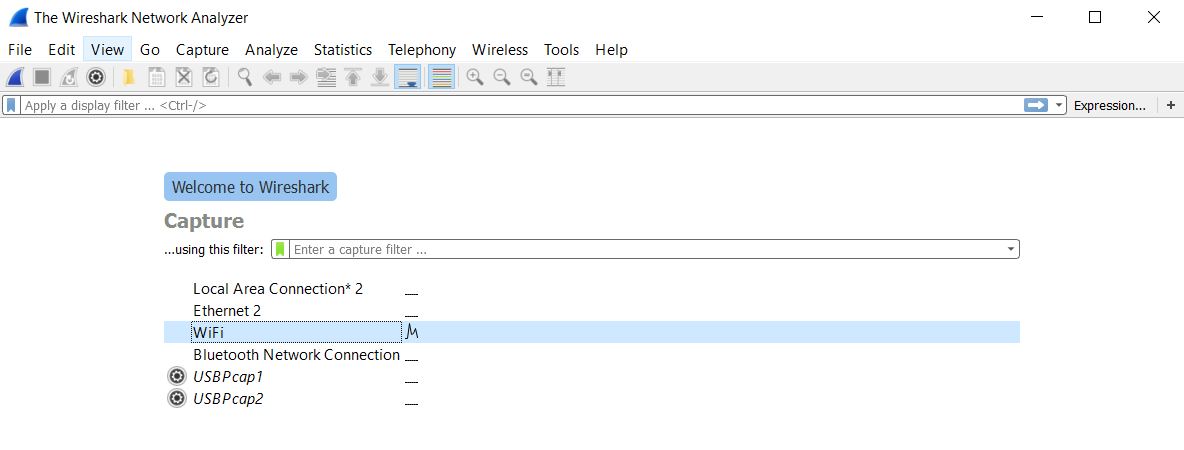Open the View menu
This screenshot has width=1184, height=450.
[107, 50]
